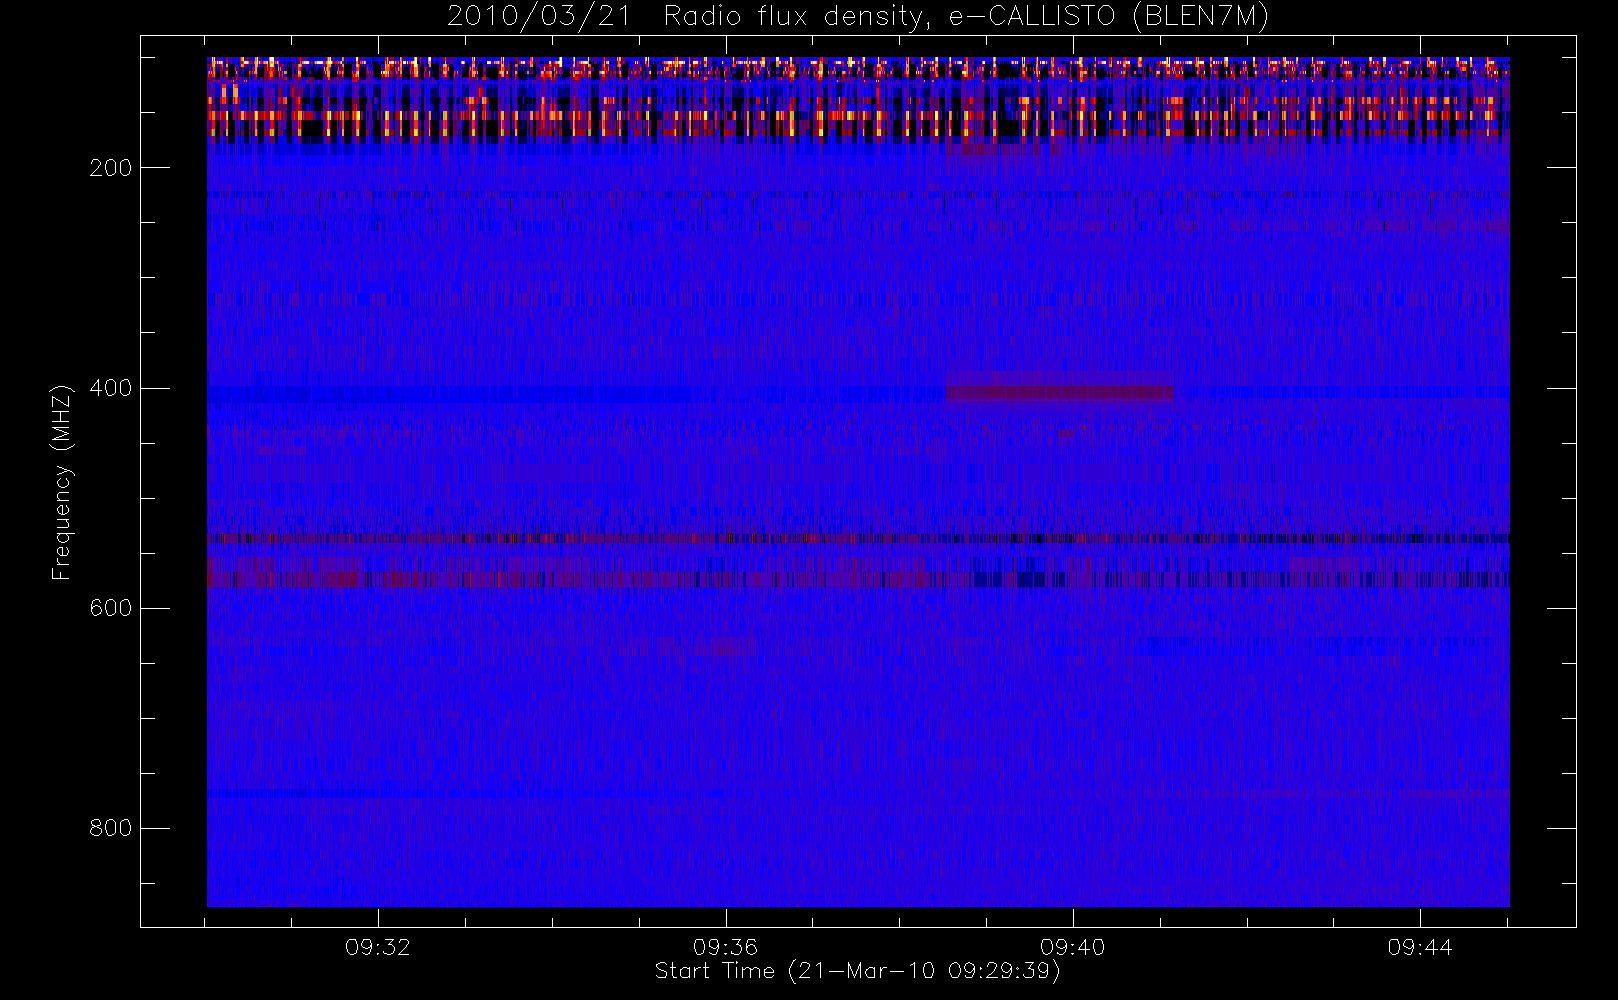Click the 'Start Time (21-Mar-10 09:29:39)' label
Image resolution: width=1618 pixels, height=1000 pixels.
pyautogui.click(x=857, y=971)
